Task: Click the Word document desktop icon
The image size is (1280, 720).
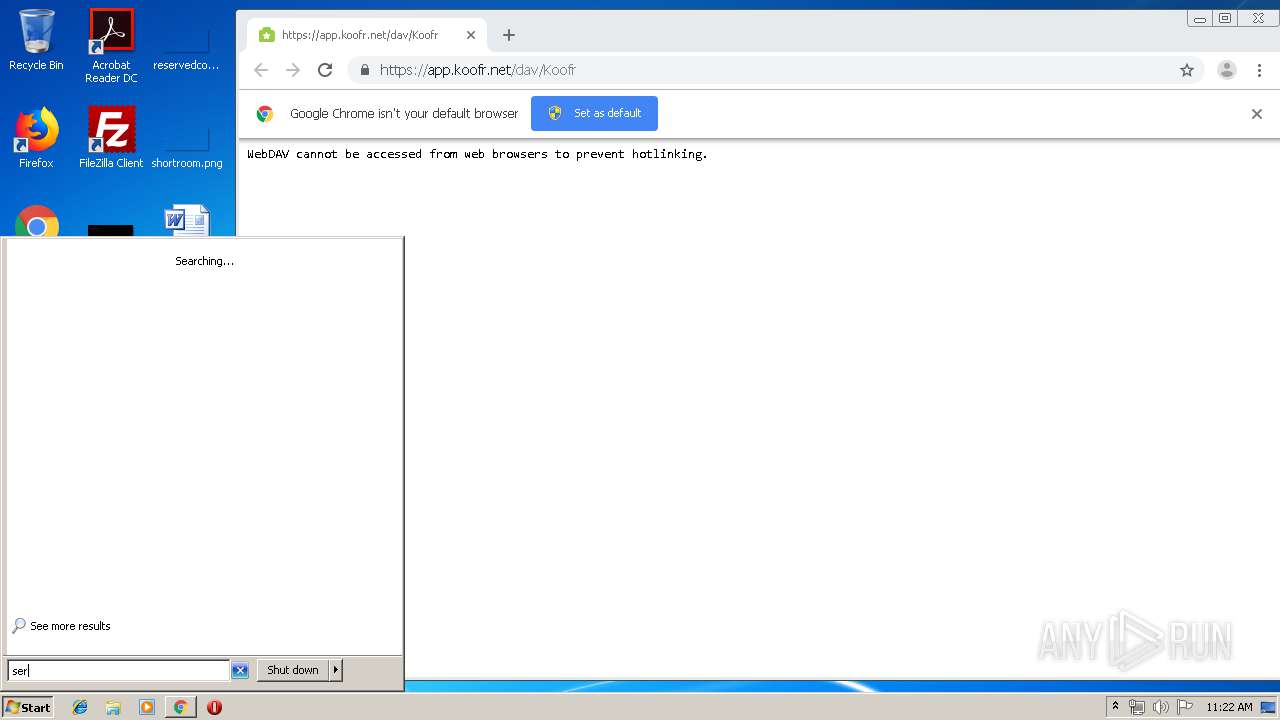Action: coord(187,221)
